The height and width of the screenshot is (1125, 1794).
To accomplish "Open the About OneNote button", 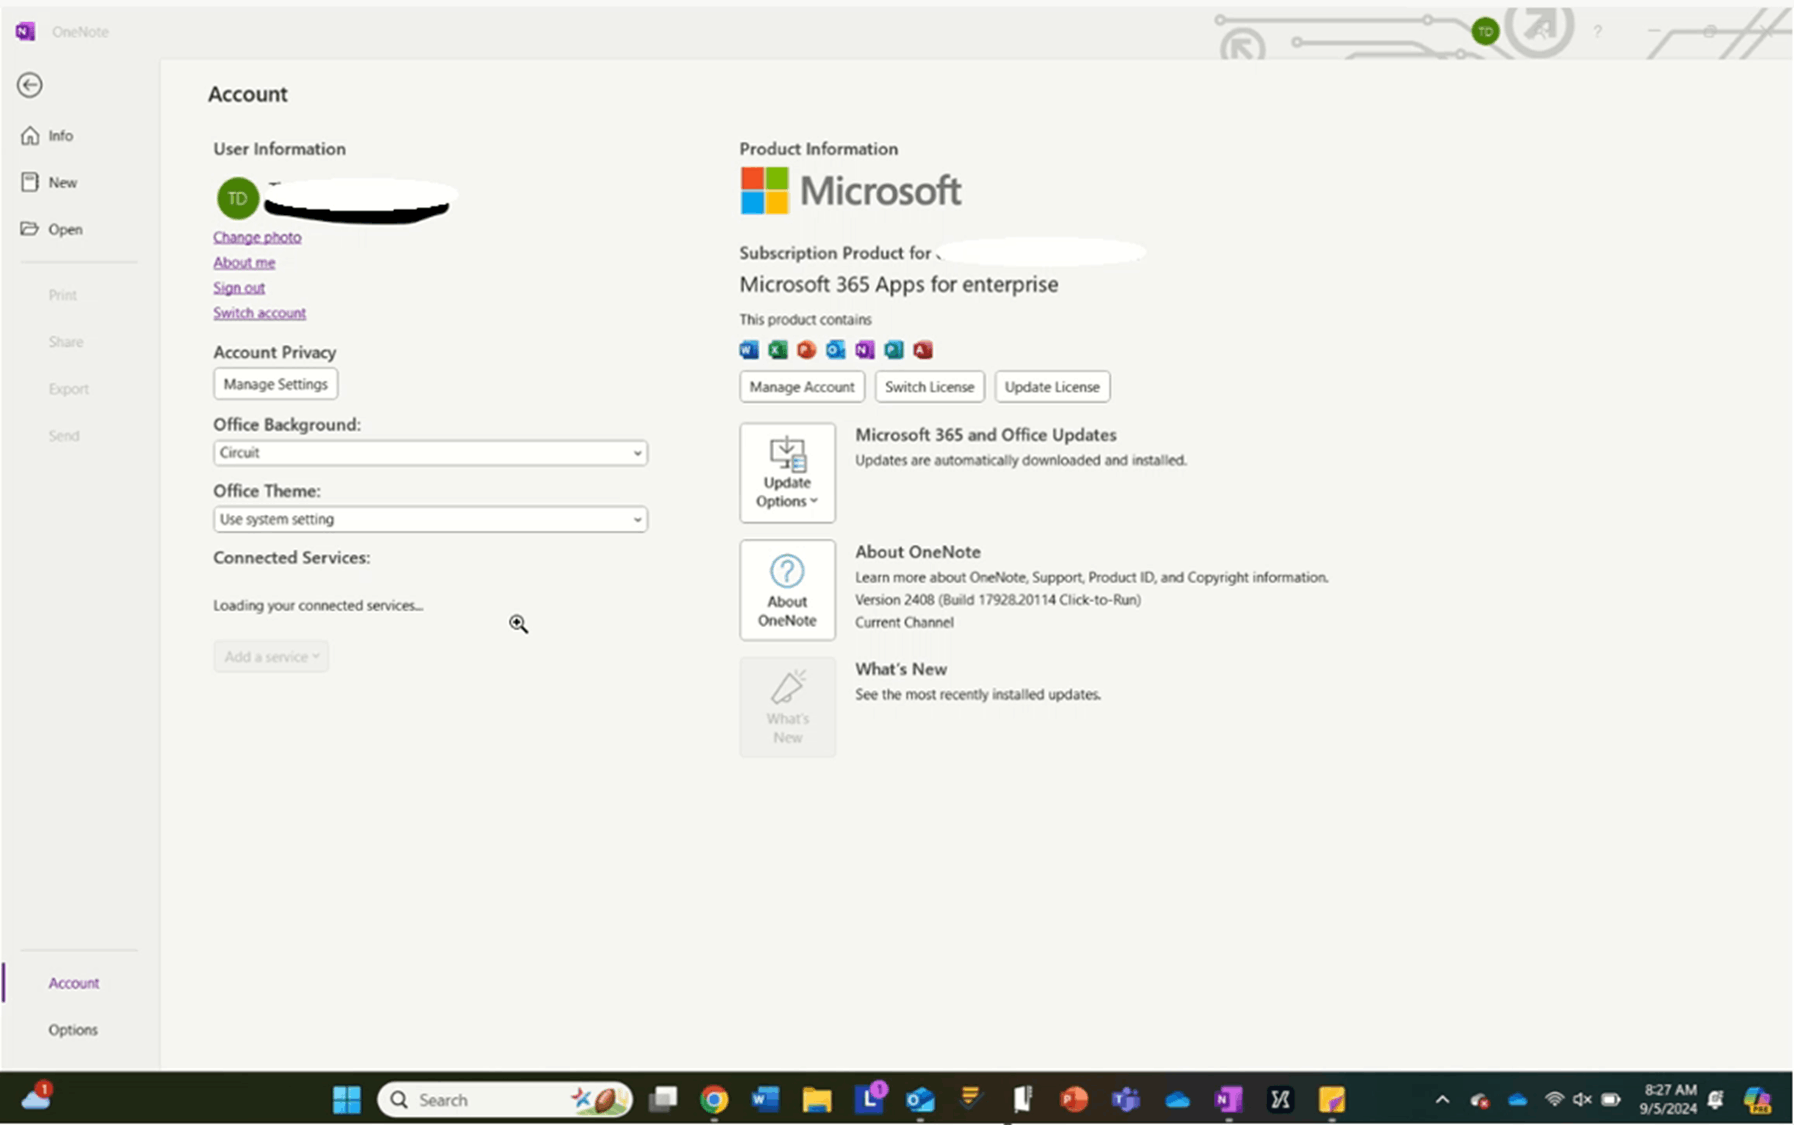I will (787, 590).
